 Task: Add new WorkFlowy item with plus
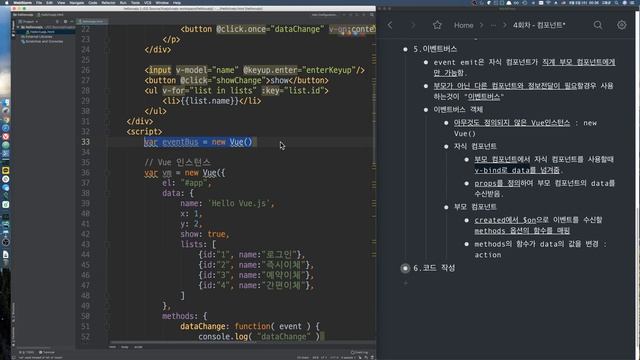(x=405, y=282)
